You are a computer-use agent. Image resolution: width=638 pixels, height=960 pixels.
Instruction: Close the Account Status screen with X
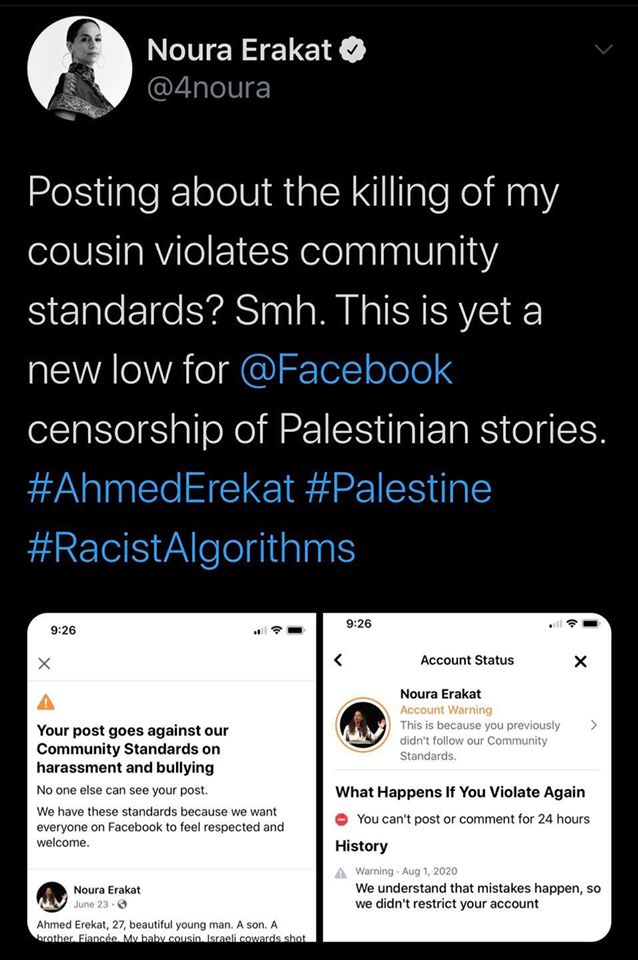coord(581,661)
